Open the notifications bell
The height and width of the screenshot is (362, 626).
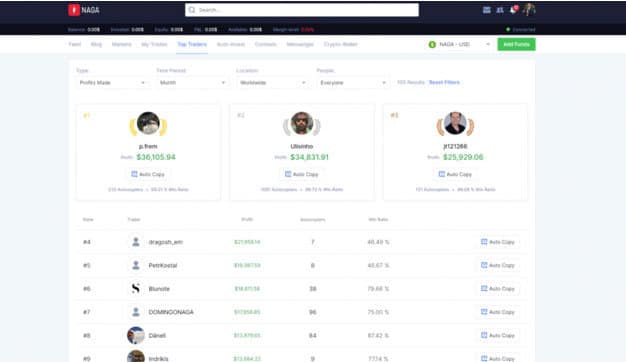[x=513, y=10]
